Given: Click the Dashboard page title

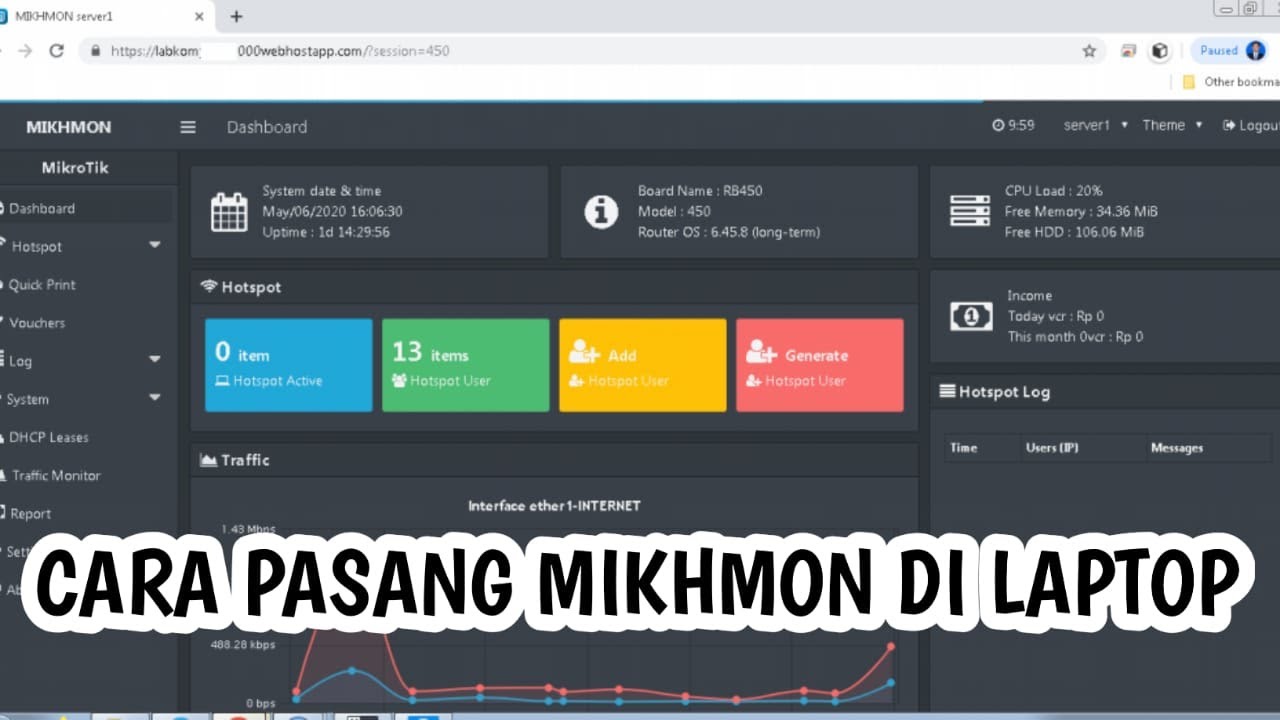Looking at the screenshot, I should click(267, 127).
